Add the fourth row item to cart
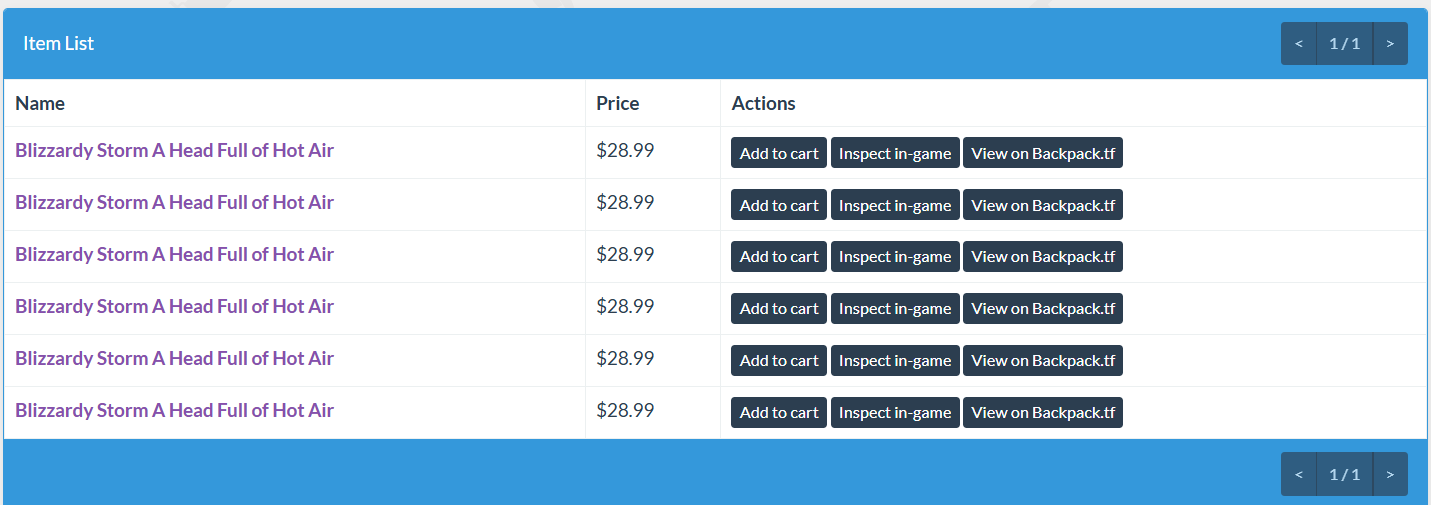The image size is (1431, 505). click(779, 309)
